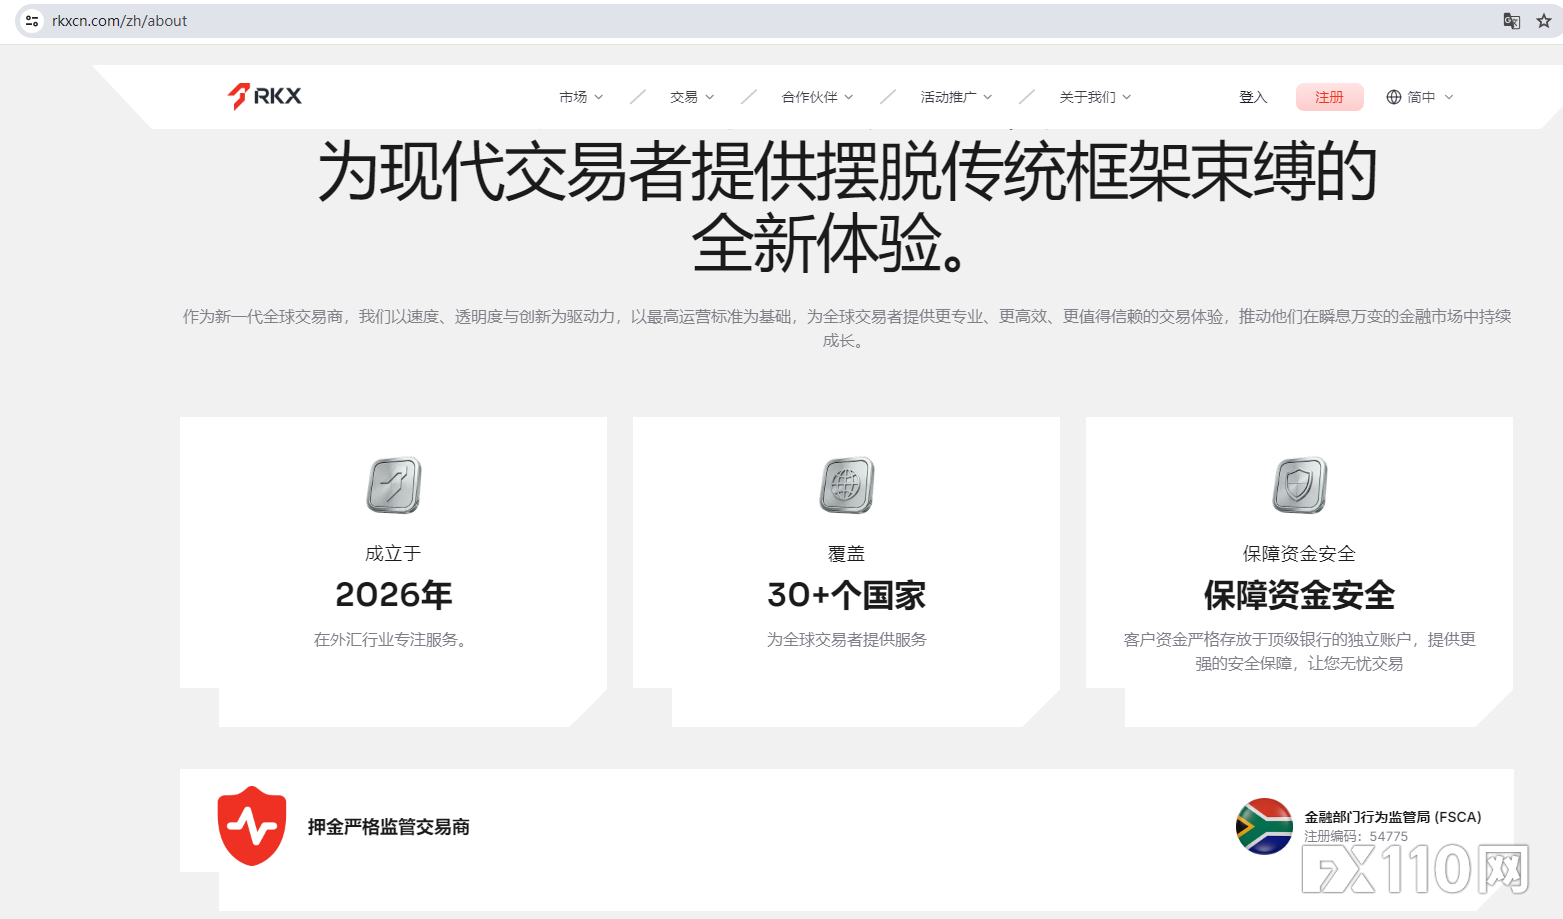The width and height of the screenshot is (1563, 919).
Task: Click the 成立于 label
Action: [393, 553]
